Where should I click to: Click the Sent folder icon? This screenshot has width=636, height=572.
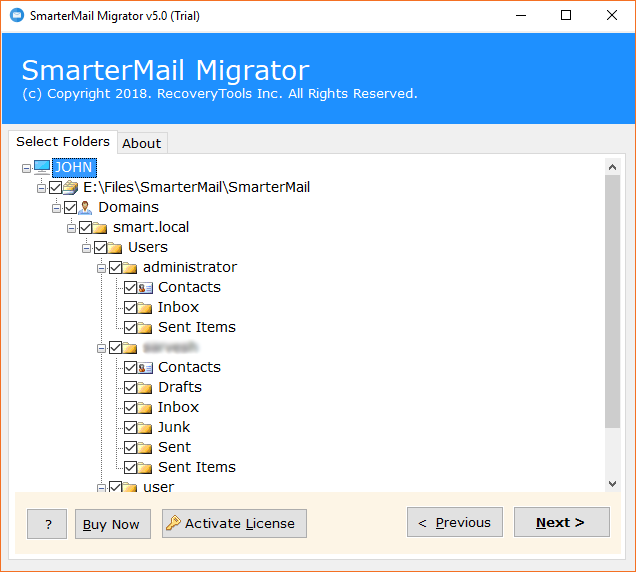click(x=145, y=447)
